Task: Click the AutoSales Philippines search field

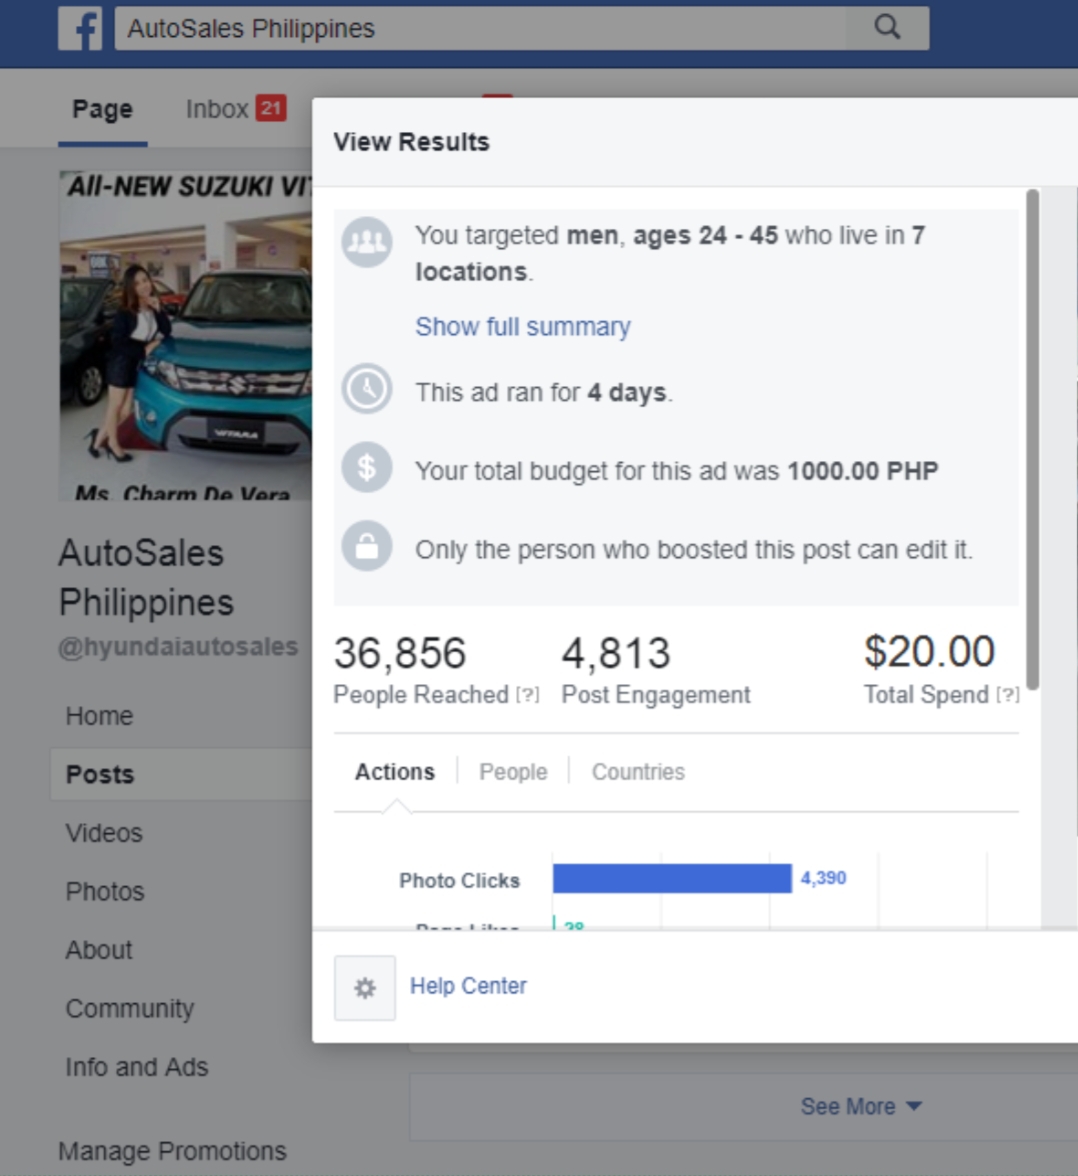Action: pos(480,28)
